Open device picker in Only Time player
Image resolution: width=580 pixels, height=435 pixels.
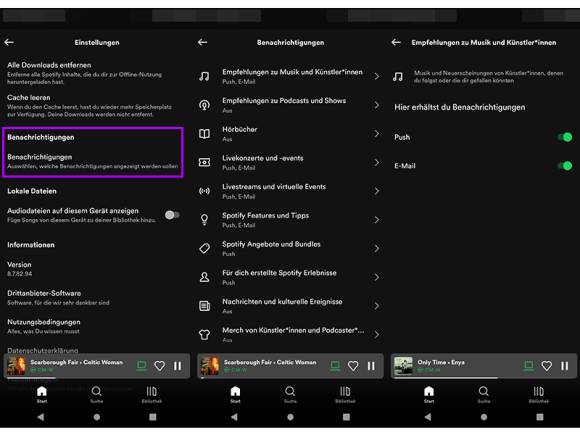coord(529,366)
